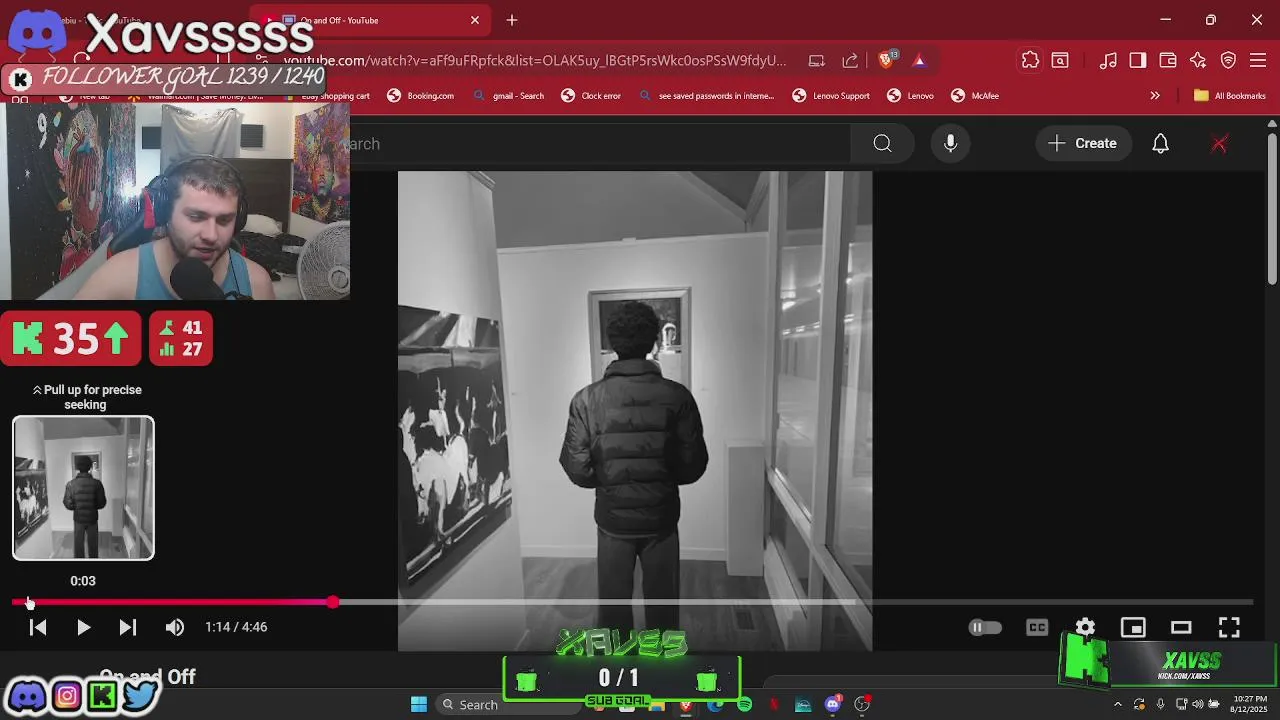Skip to previous video in playlist
The height and width of the screenshot is (720, 1280).
tap(38, 627)
